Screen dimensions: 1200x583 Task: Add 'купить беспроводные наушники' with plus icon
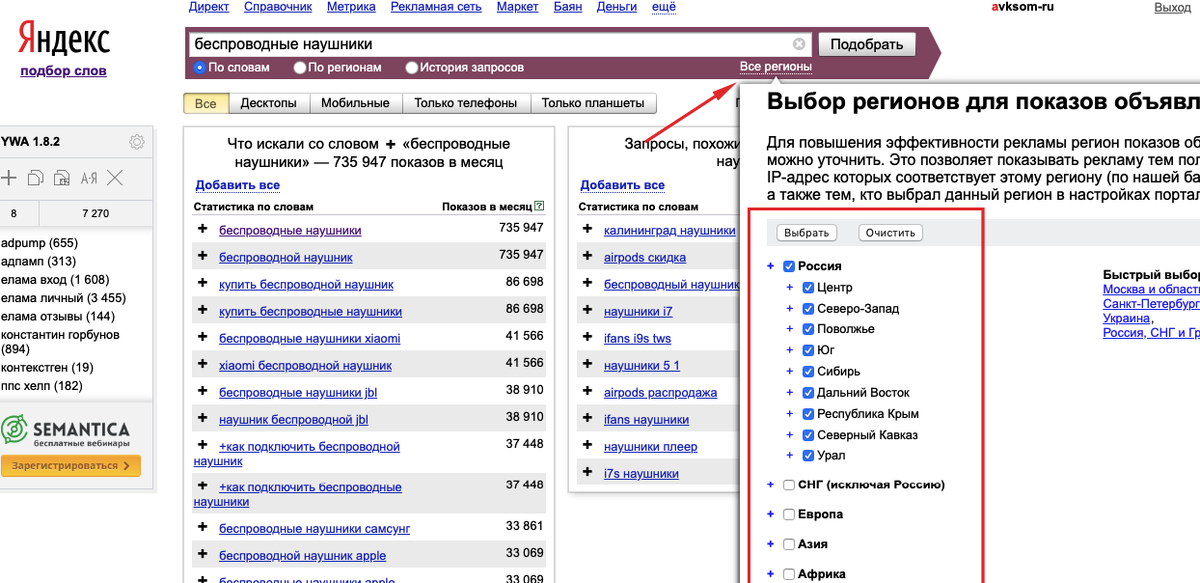203,311
